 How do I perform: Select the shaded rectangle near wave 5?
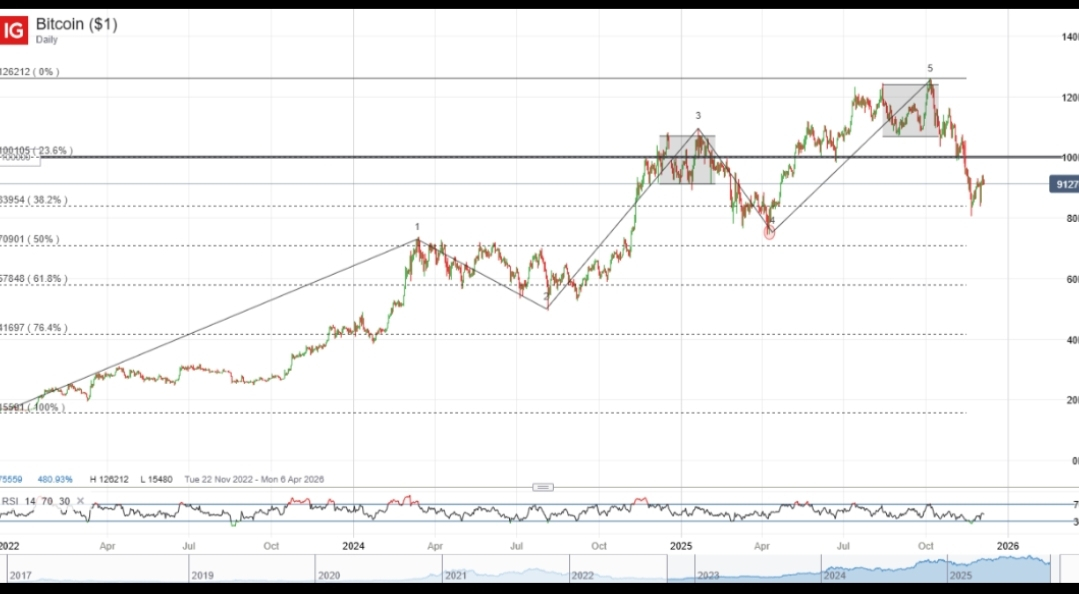tap(909, 110)
